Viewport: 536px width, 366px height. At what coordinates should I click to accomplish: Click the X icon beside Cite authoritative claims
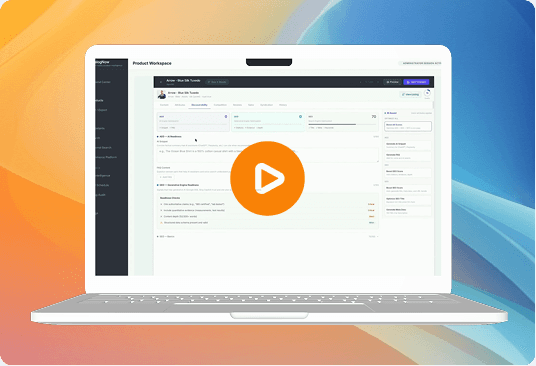pos(161,204)
